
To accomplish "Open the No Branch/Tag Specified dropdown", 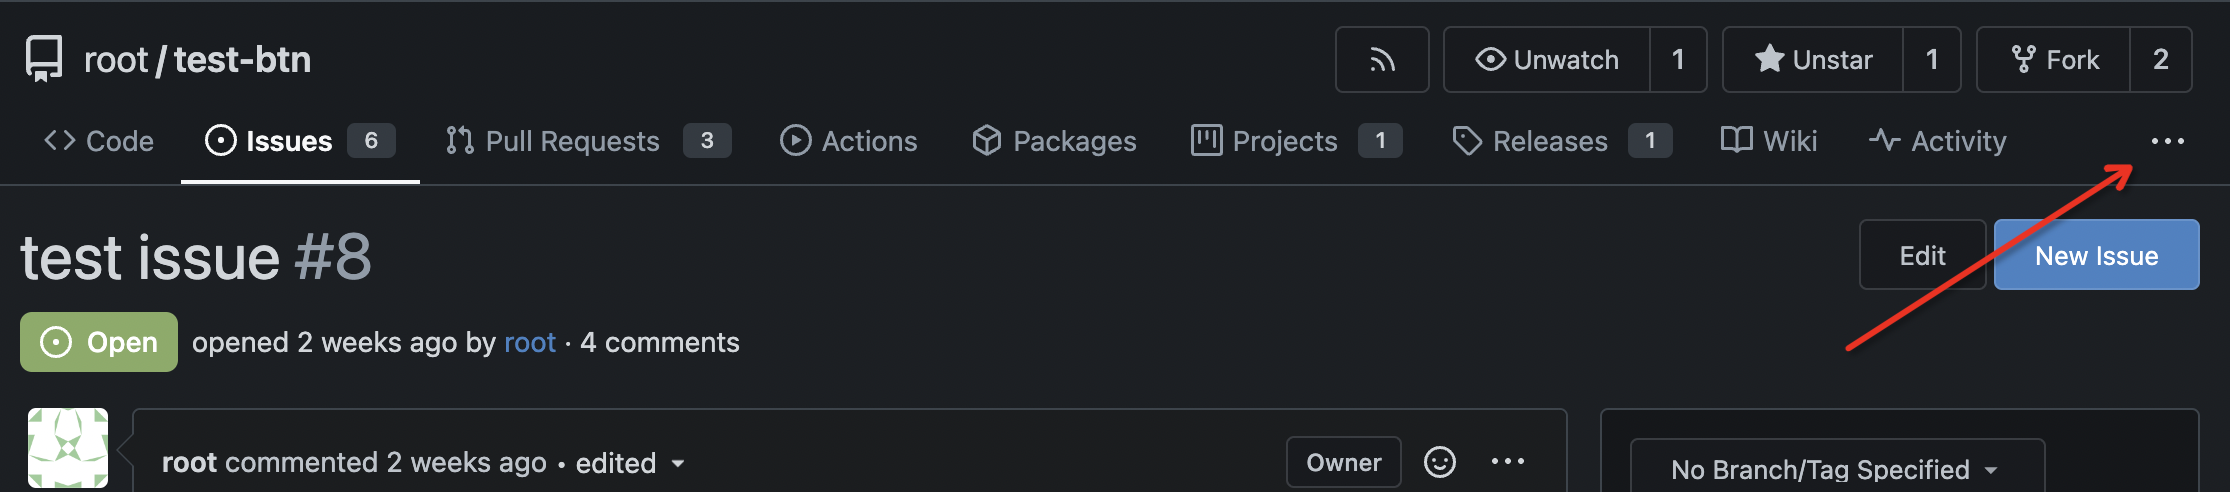I will 1836,469.
